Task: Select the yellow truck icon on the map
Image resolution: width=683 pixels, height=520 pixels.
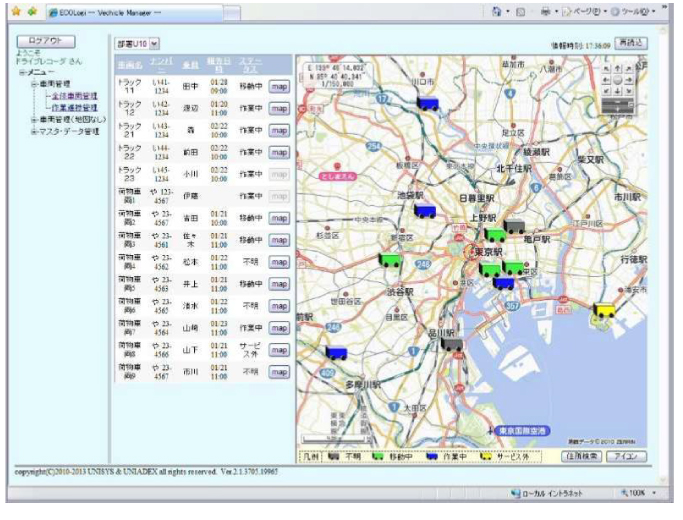Action: click(605, 310)
